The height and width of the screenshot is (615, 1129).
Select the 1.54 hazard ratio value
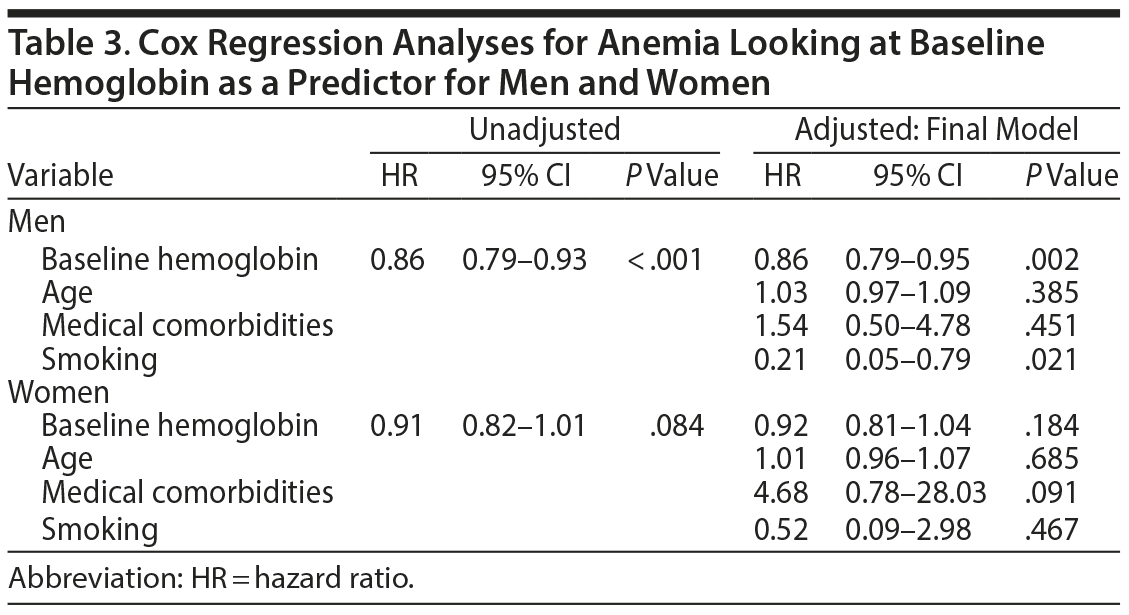780,326
